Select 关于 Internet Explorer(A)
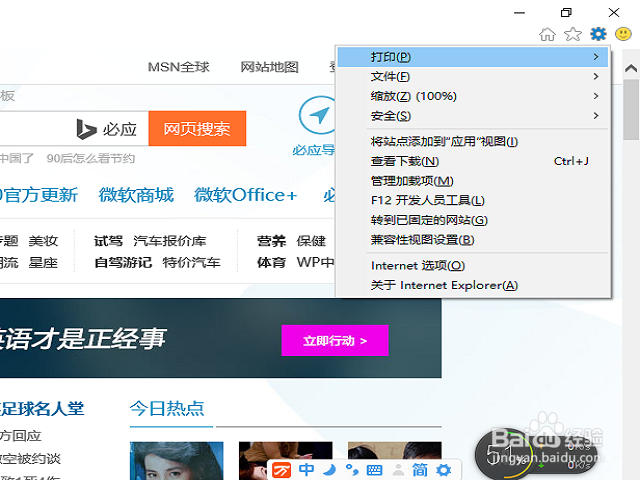This screenshot has width=640, height=480. click(473, 285)
